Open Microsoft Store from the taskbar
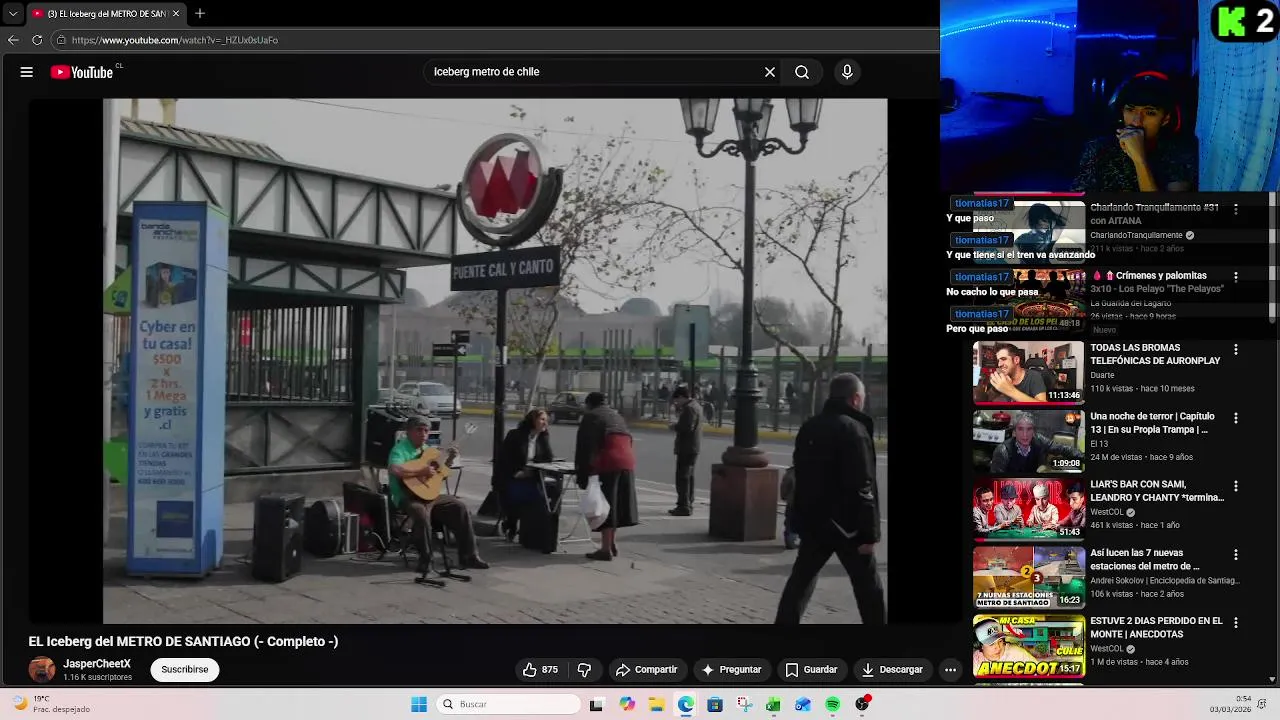The height and width of the screenshot is (720, 1280). [715, 705]
